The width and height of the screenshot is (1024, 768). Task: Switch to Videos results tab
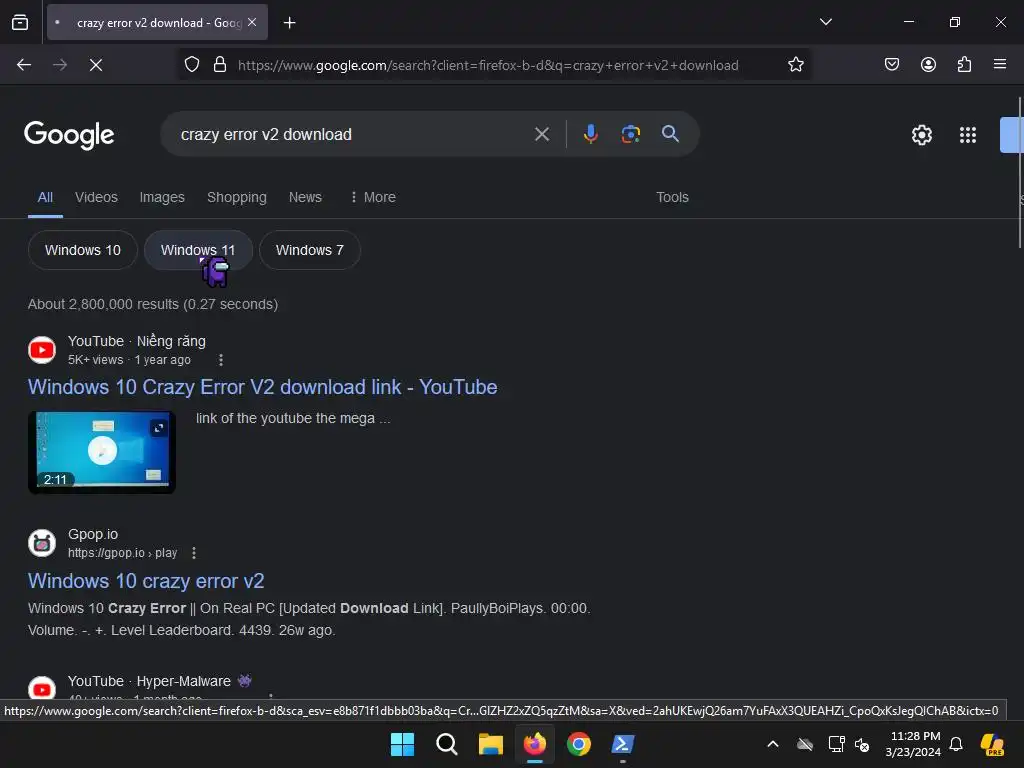pos(96,197)
